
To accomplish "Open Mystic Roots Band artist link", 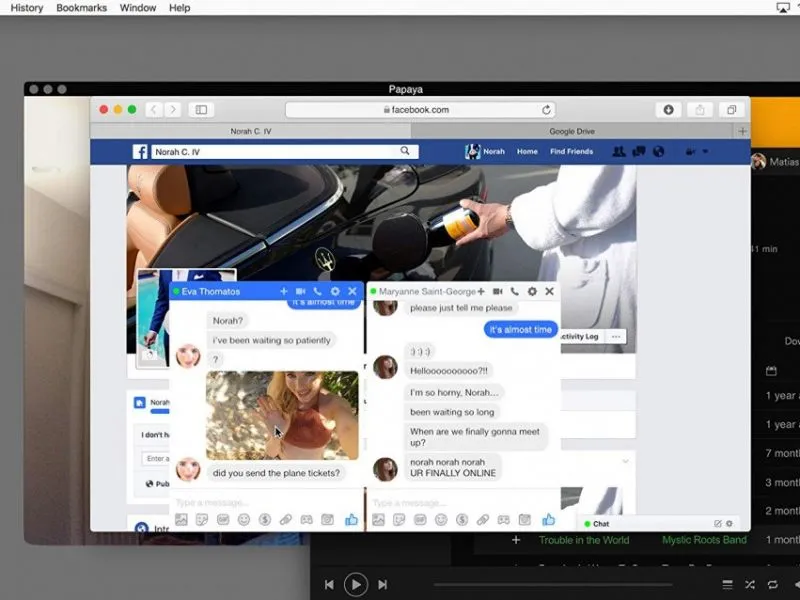I will 704,540.
